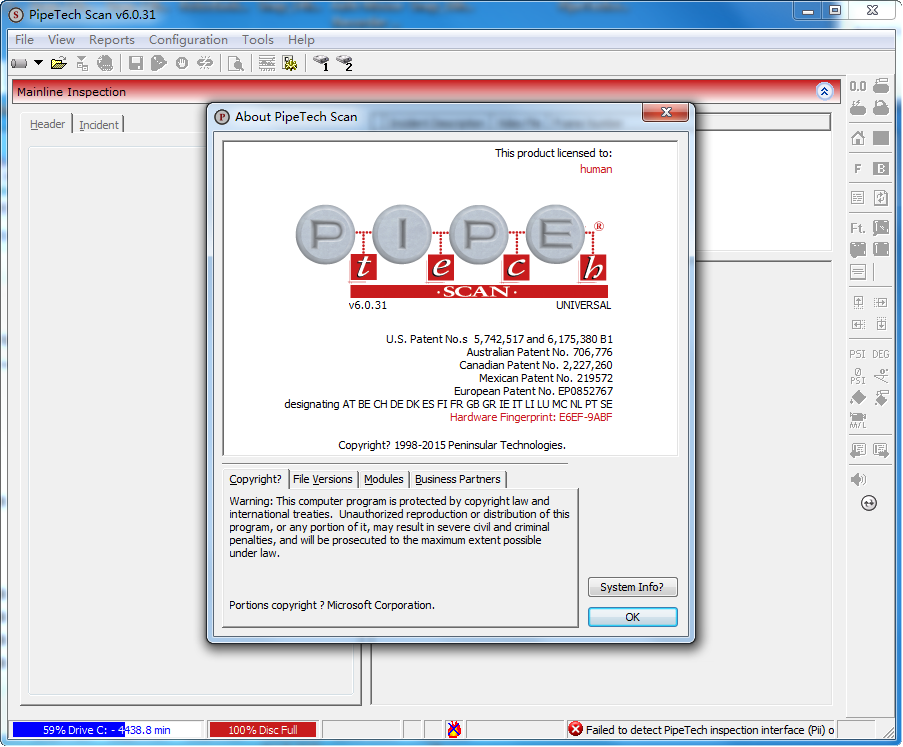Screen dimensions: 903x747
Task: Click the floppy disk save icon
Action: click(136, 63)
